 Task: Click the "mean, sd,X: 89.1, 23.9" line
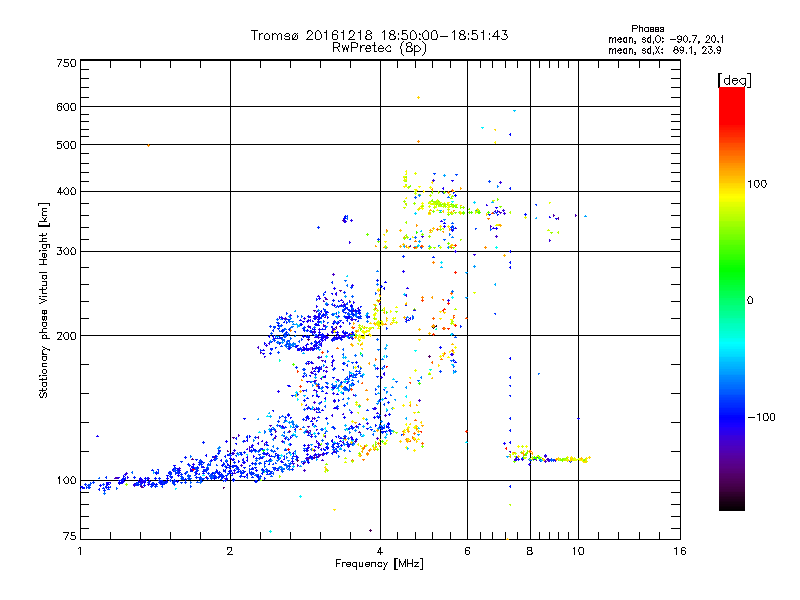[665, 50]
